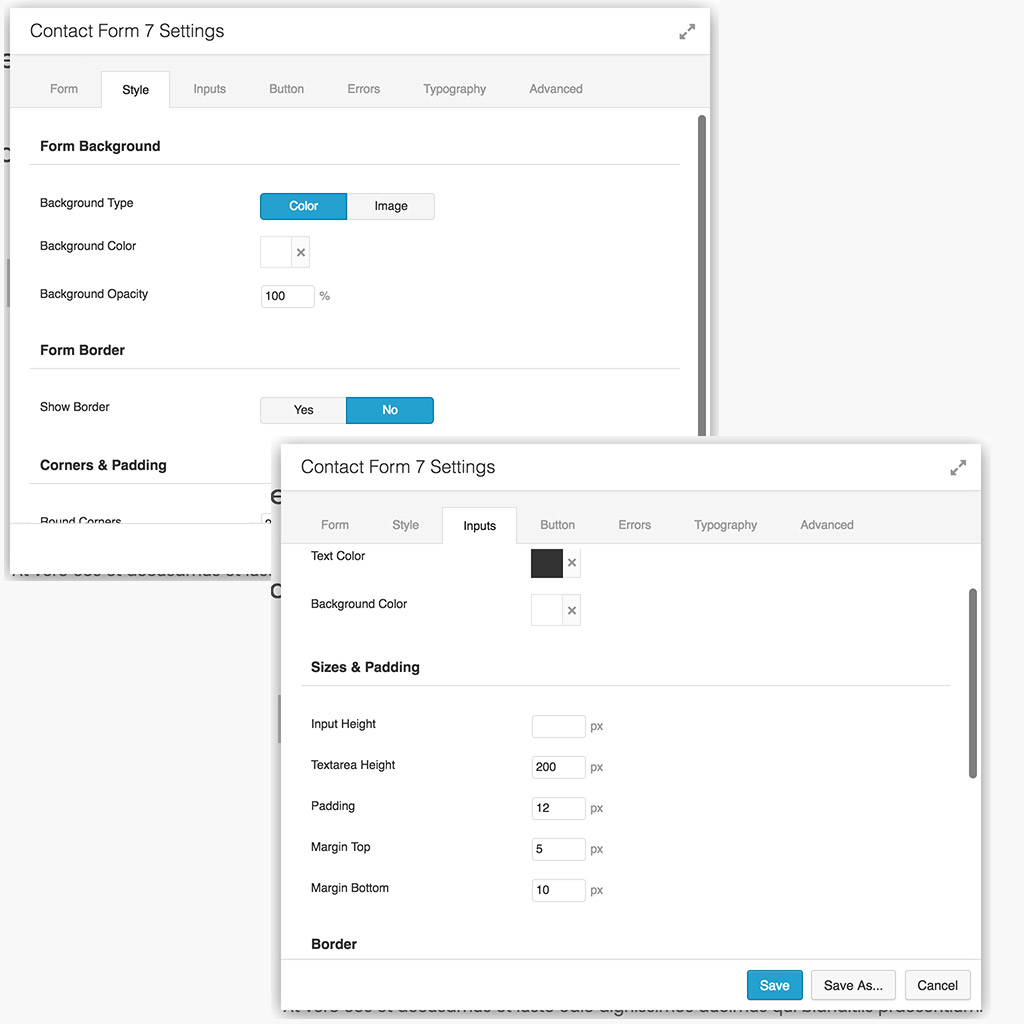Open the dark Text Color swatch

tap(547, 563)
